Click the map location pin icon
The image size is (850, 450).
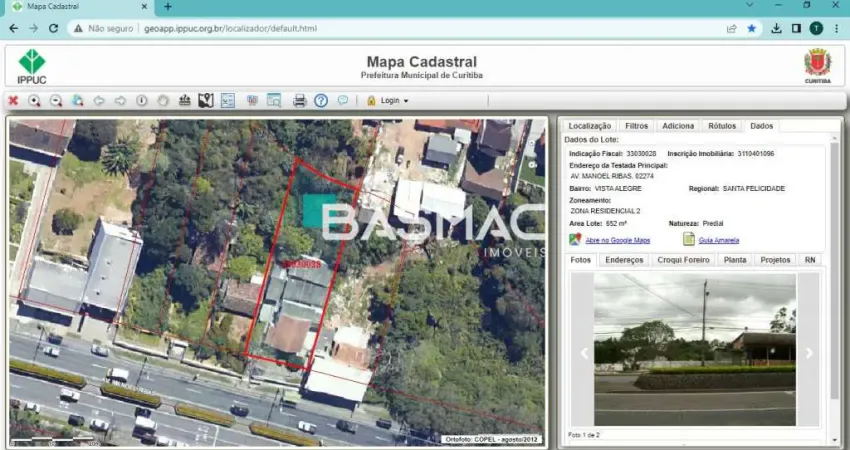tap(206, 101)
